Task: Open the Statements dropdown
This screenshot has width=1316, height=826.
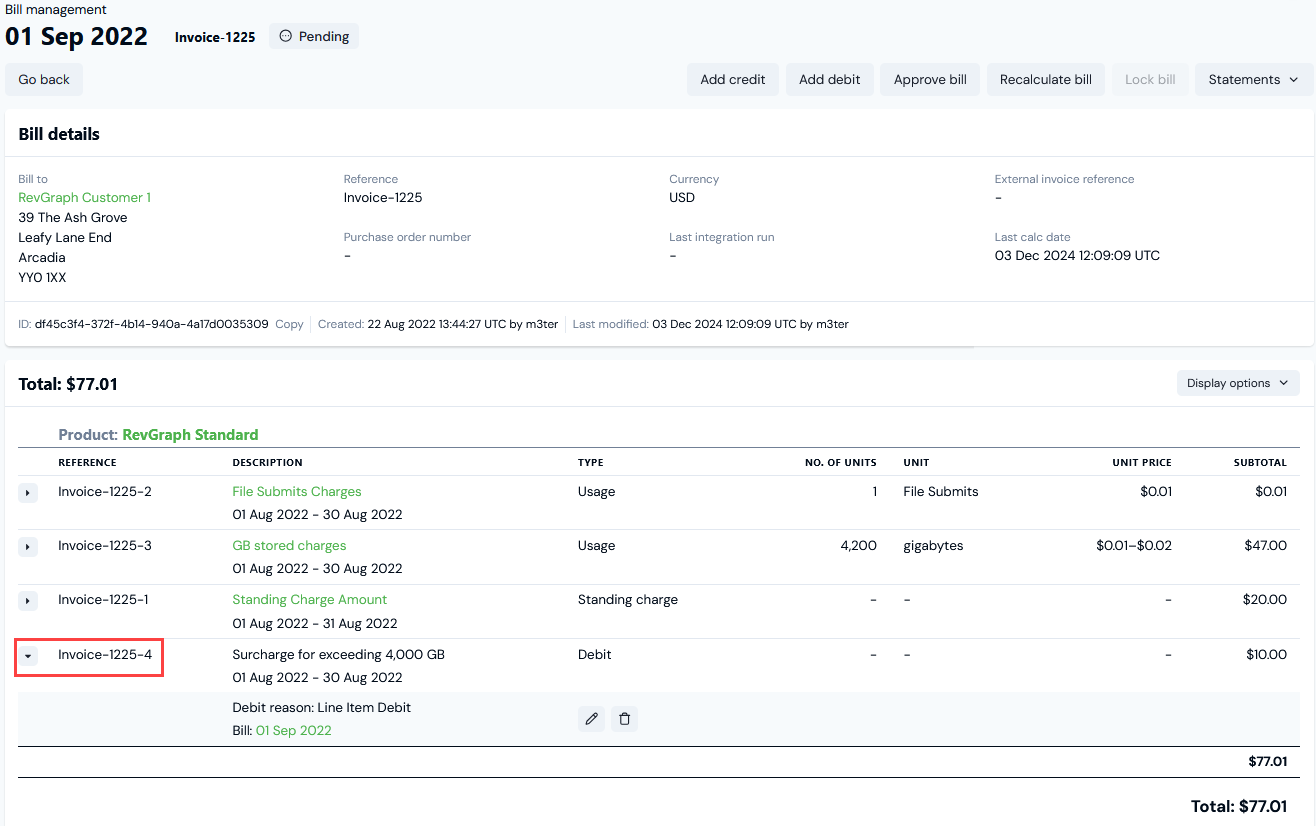Action: pos(1253,80)
